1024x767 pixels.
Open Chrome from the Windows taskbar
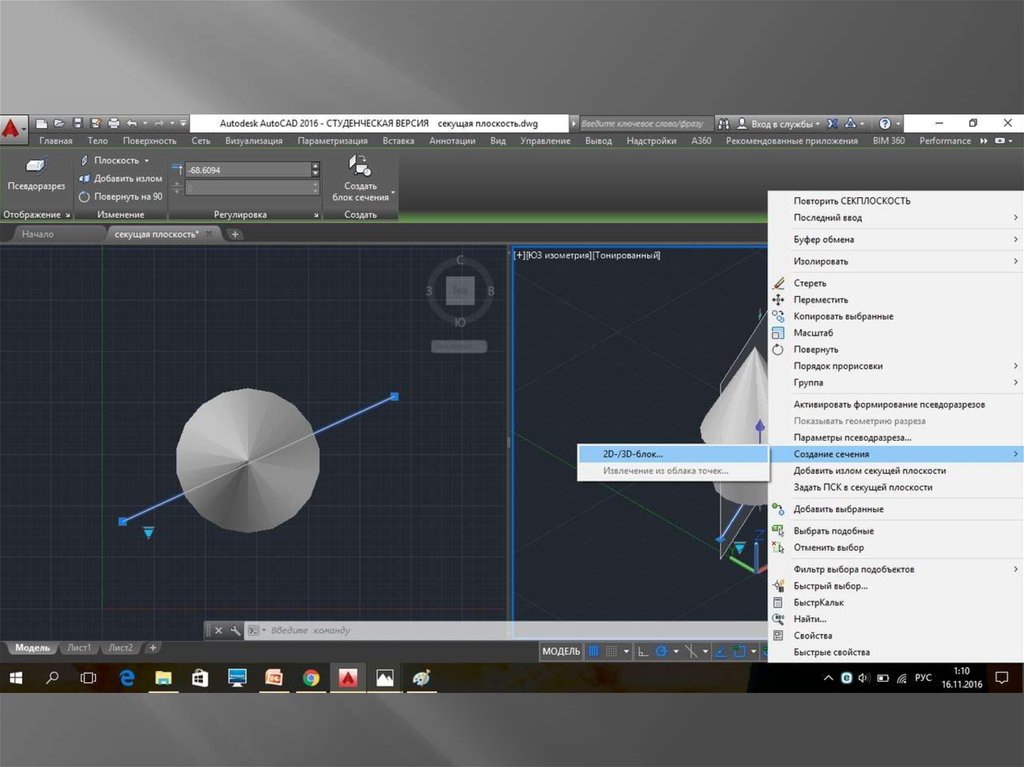click(311, 678)
